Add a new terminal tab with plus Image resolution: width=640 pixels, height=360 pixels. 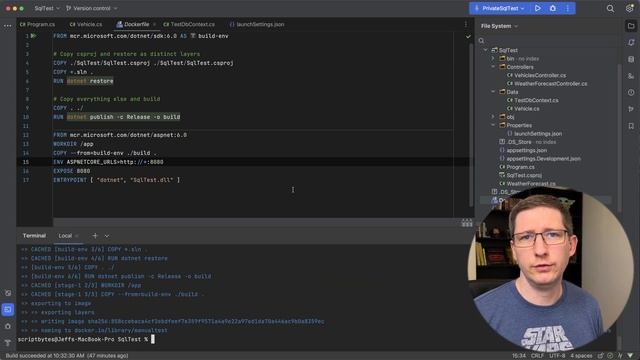[95, 236]
